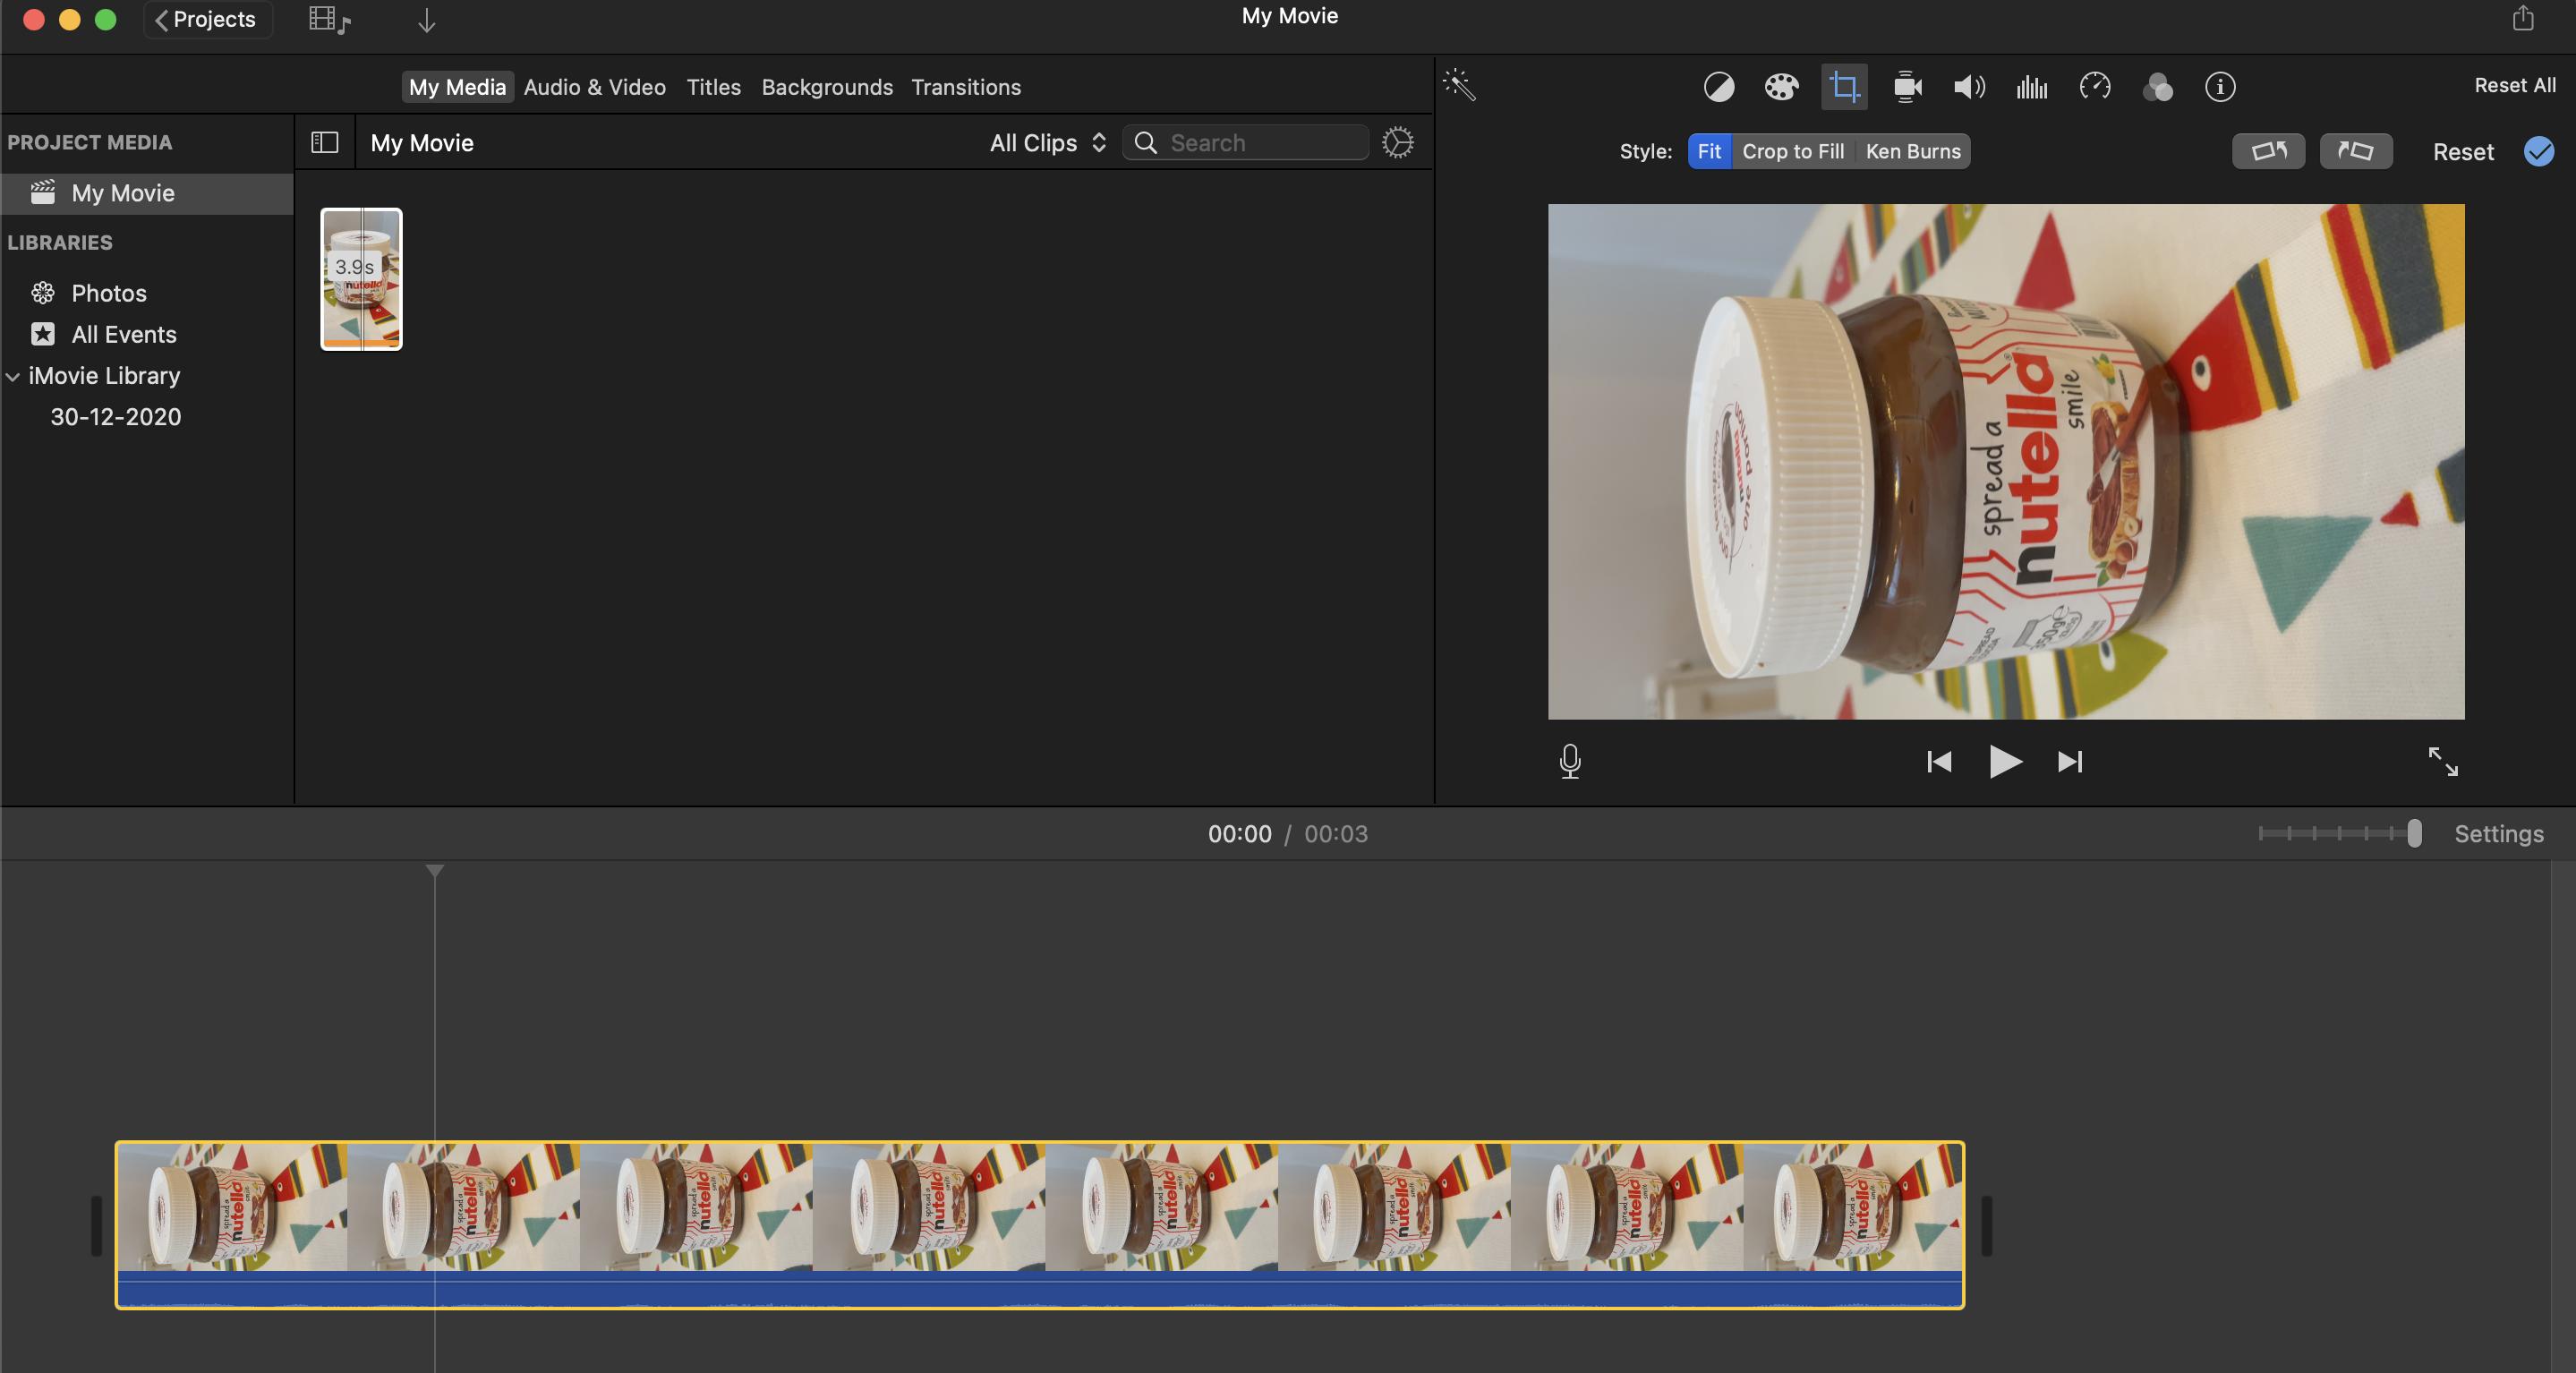Image resolution: width=2576 pixels, height=1373 pixels.
Task: Rotate the clip counterclockwise
Action: click(2268, 151)
